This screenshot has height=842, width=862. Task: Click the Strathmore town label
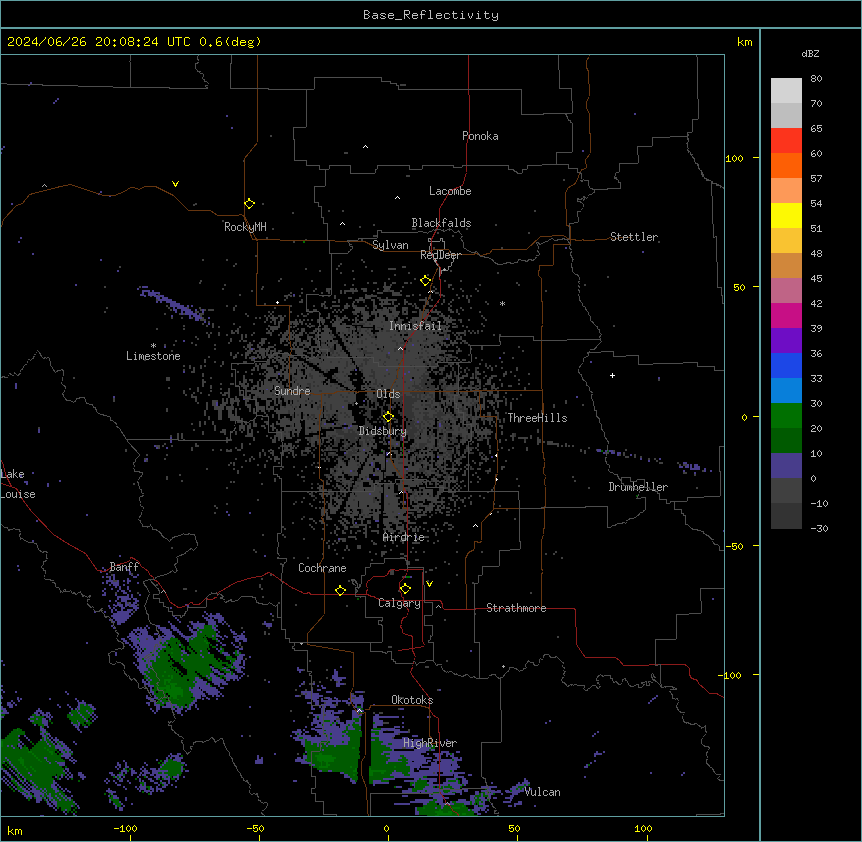tap(516, 608)
